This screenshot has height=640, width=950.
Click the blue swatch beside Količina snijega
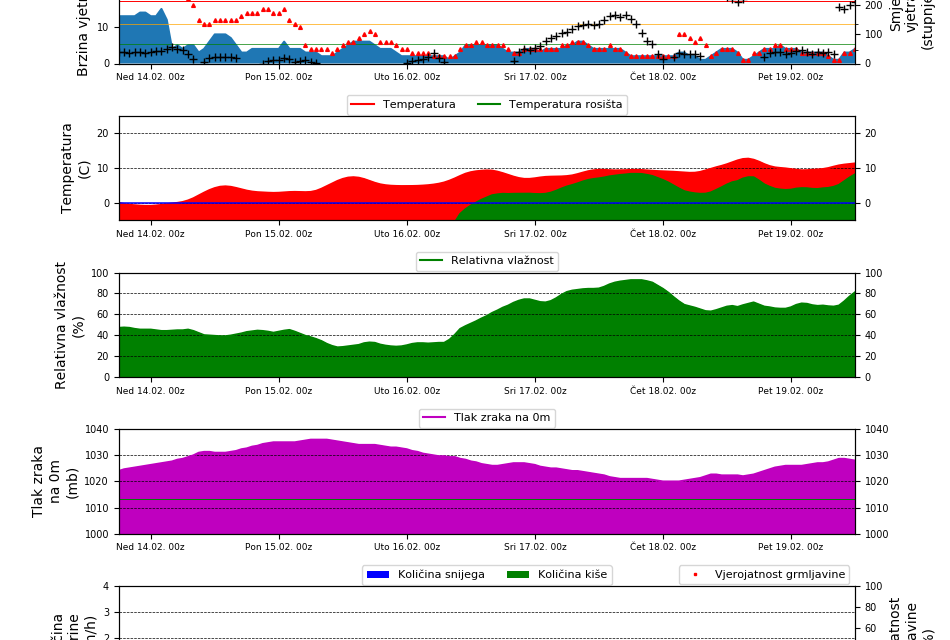(x=378, y=575)
